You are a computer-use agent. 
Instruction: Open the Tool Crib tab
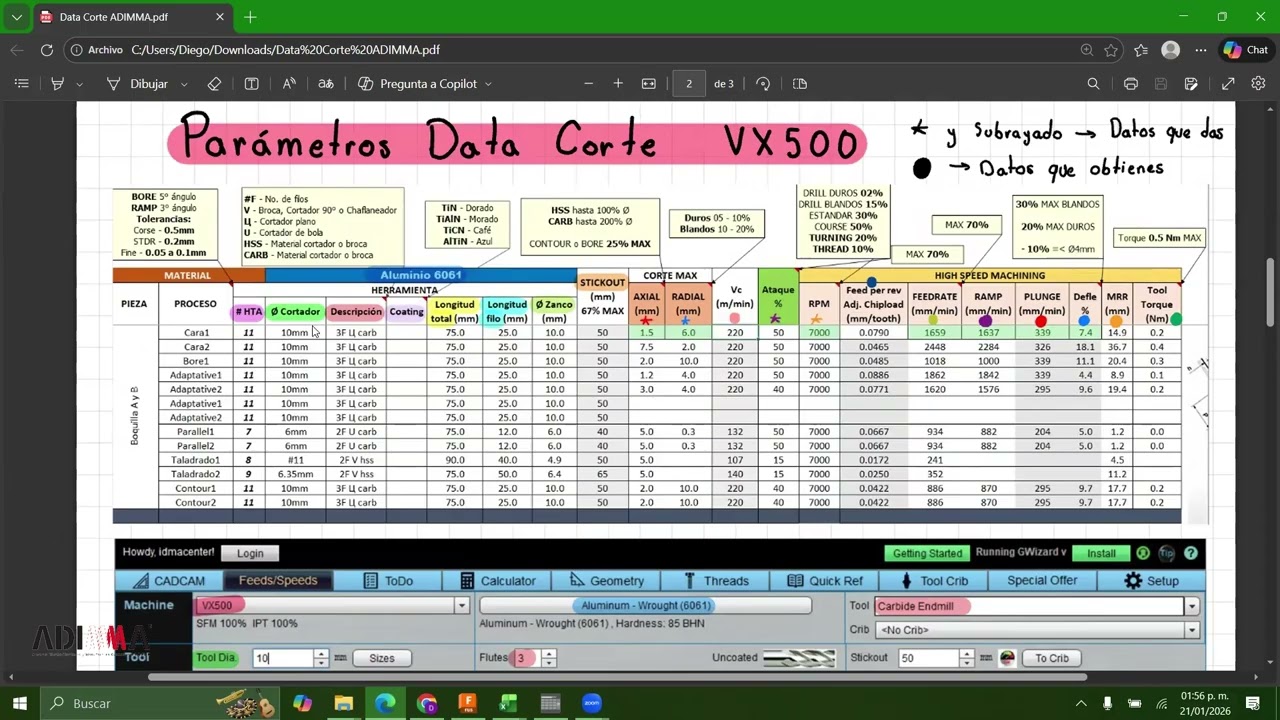[934, 581]
